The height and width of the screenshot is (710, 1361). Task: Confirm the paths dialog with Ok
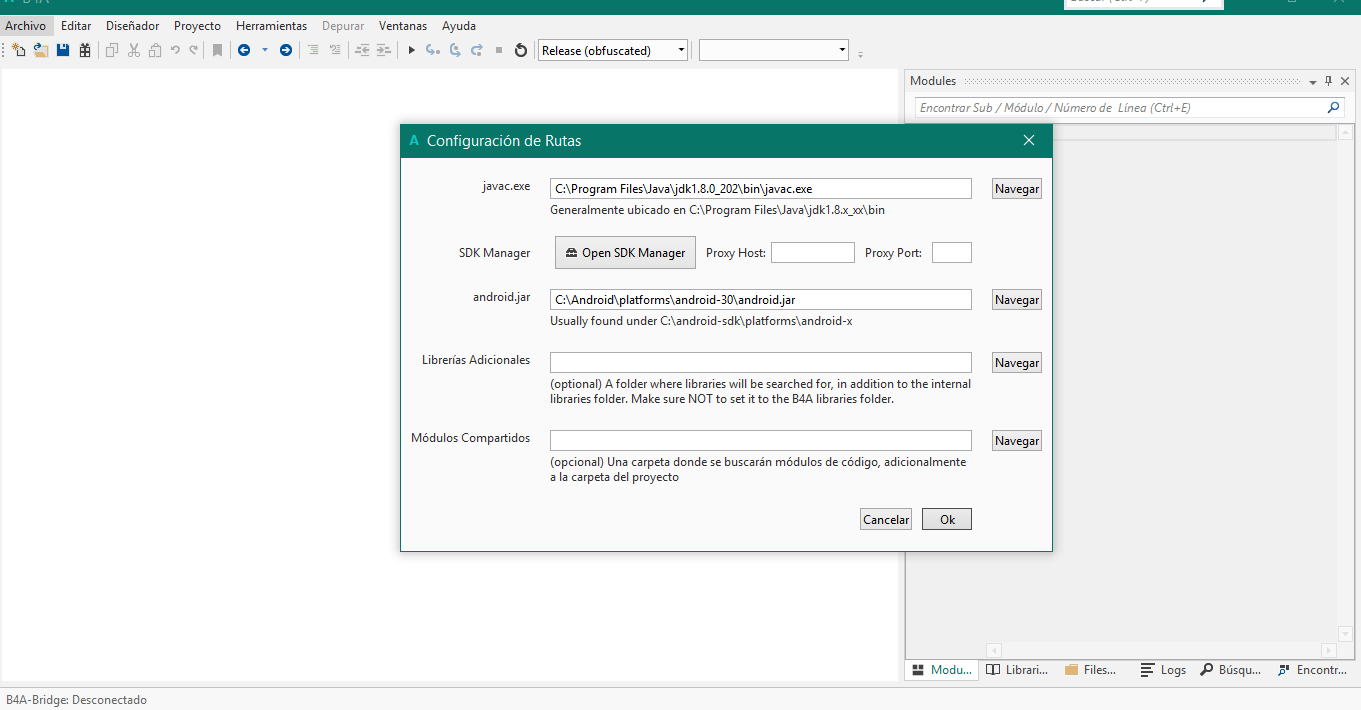click(x=946, y=519)
